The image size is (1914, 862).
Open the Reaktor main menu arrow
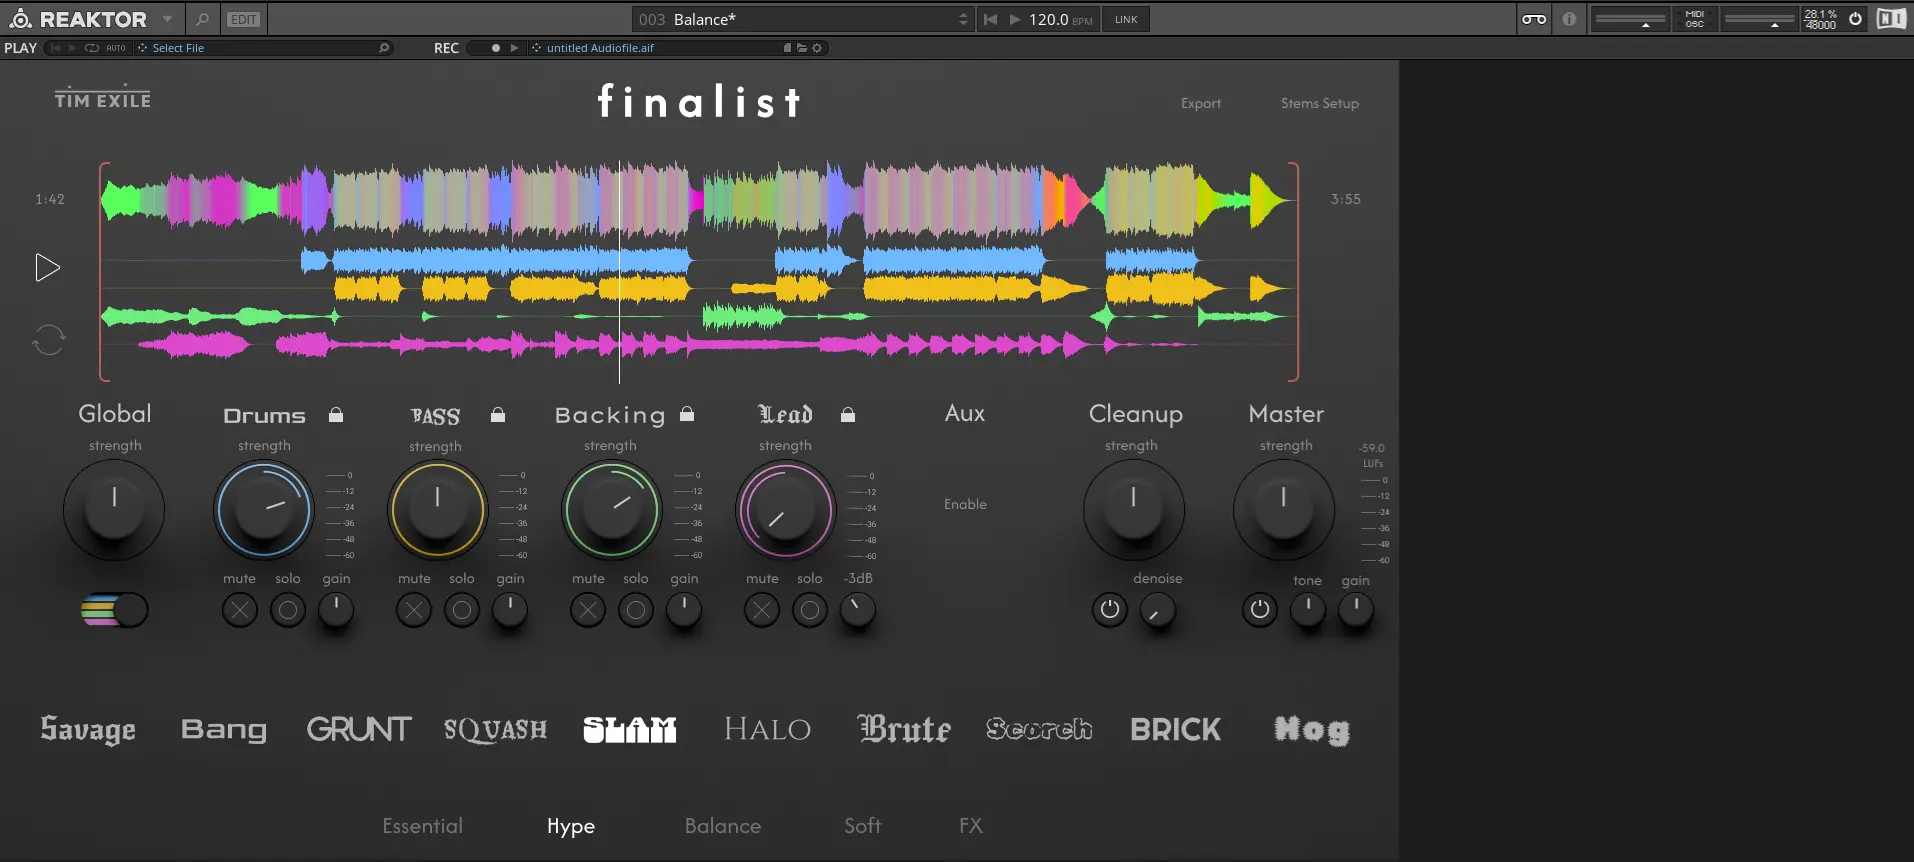167,19
